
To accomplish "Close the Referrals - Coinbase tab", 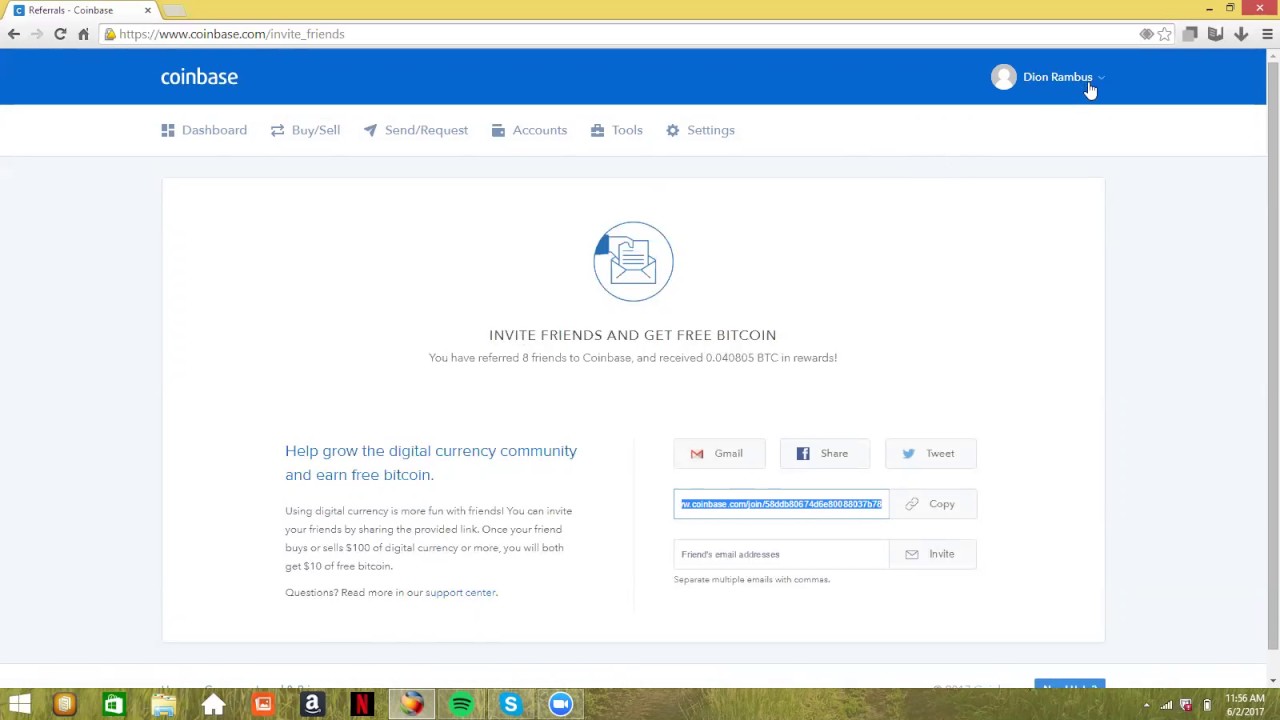I will pos(148,10).
